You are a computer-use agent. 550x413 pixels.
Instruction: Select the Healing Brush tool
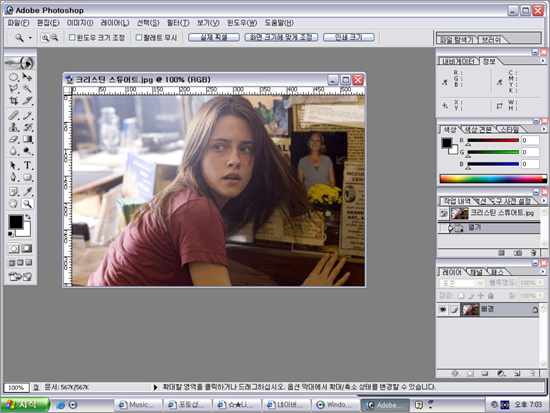[13, 115]
